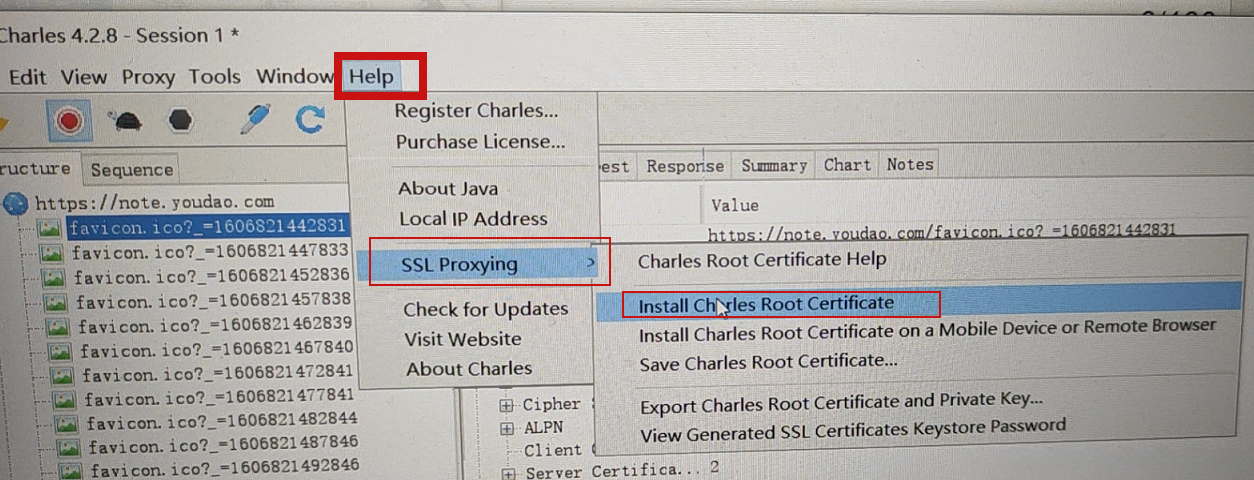Switch to the Sequence tab
The height and width of the screenshot is (480, 1254).
tap(132, 171)
